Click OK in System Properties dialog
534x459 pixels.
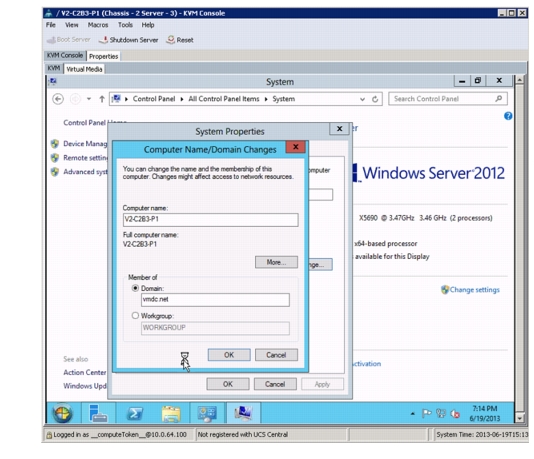(x=228, y=384)
